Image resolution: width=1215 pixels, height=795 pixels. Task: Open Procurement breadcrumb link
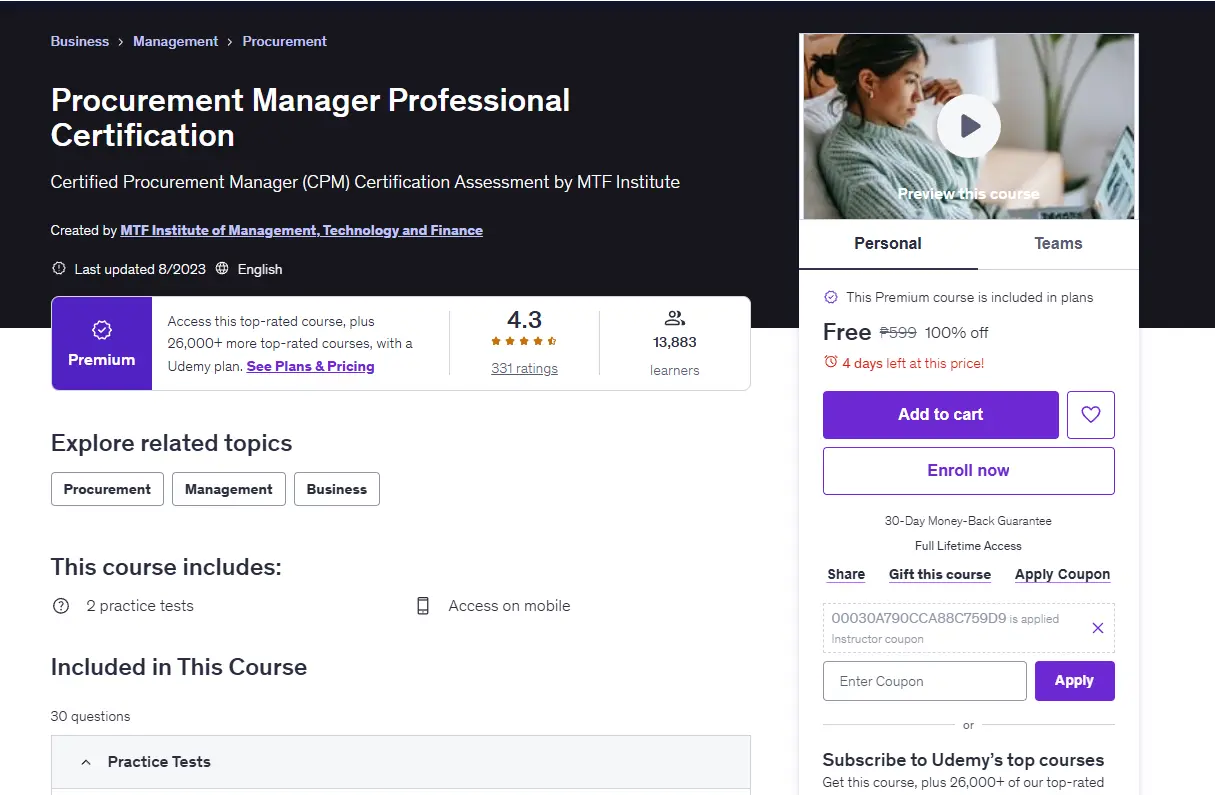click(x=284, y=42)
